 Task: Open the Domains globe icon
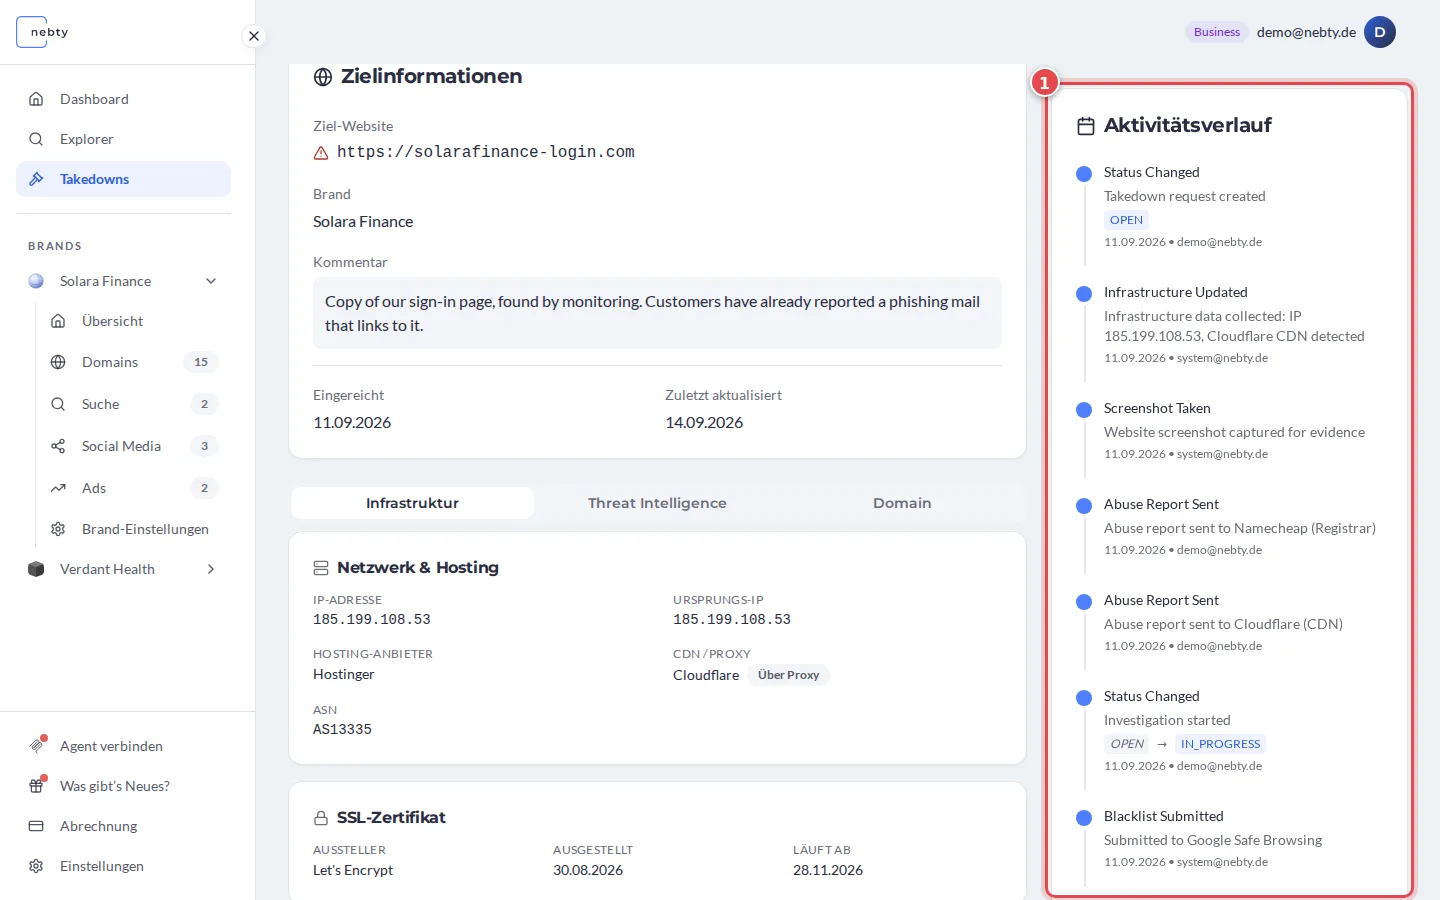[x=58, y=362]
